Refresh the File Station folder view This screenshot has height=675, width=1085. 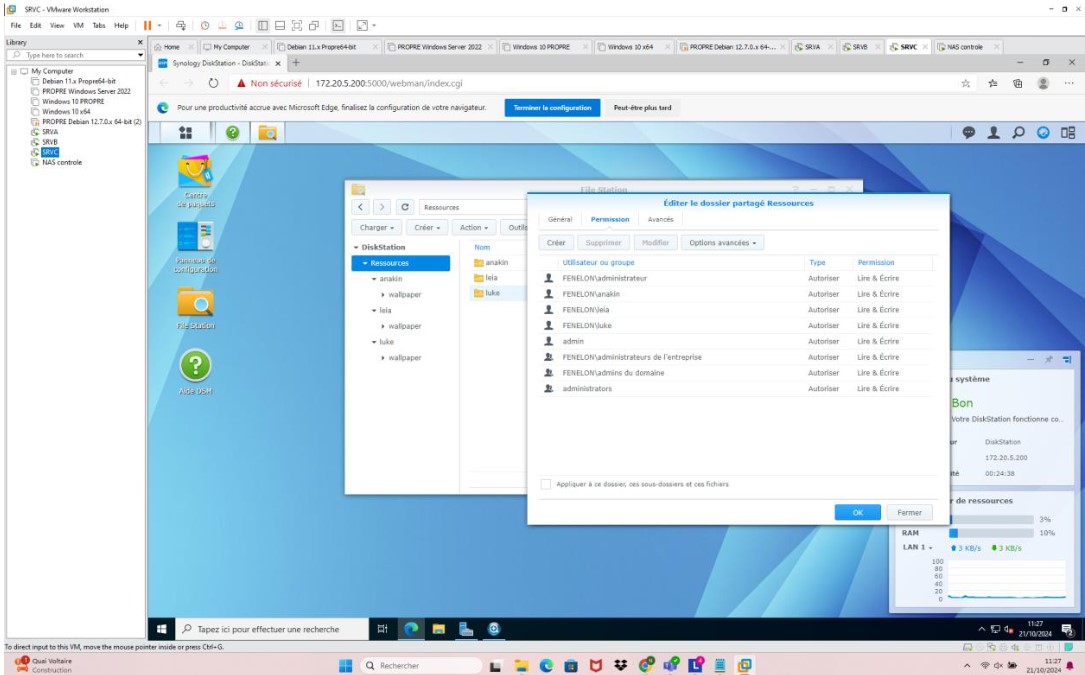405,207
